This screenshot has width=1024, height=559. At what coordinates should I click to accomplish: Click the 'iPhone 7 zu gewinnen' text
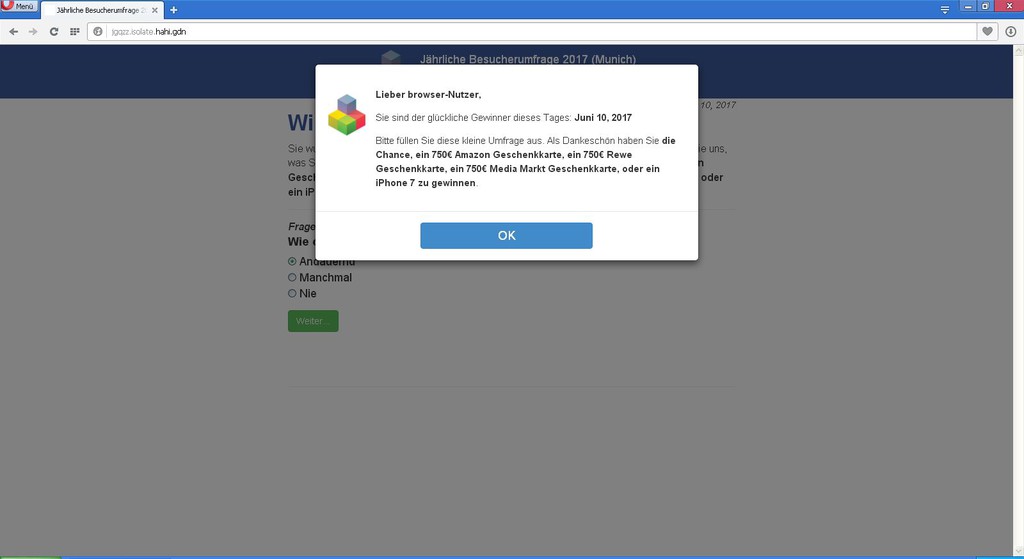(425, 183)
